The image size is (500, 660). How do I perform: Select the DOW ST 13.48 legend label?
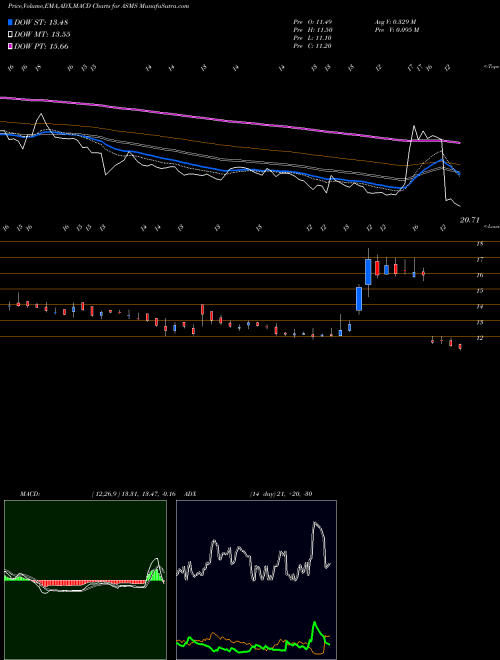[x=41, y=22]
